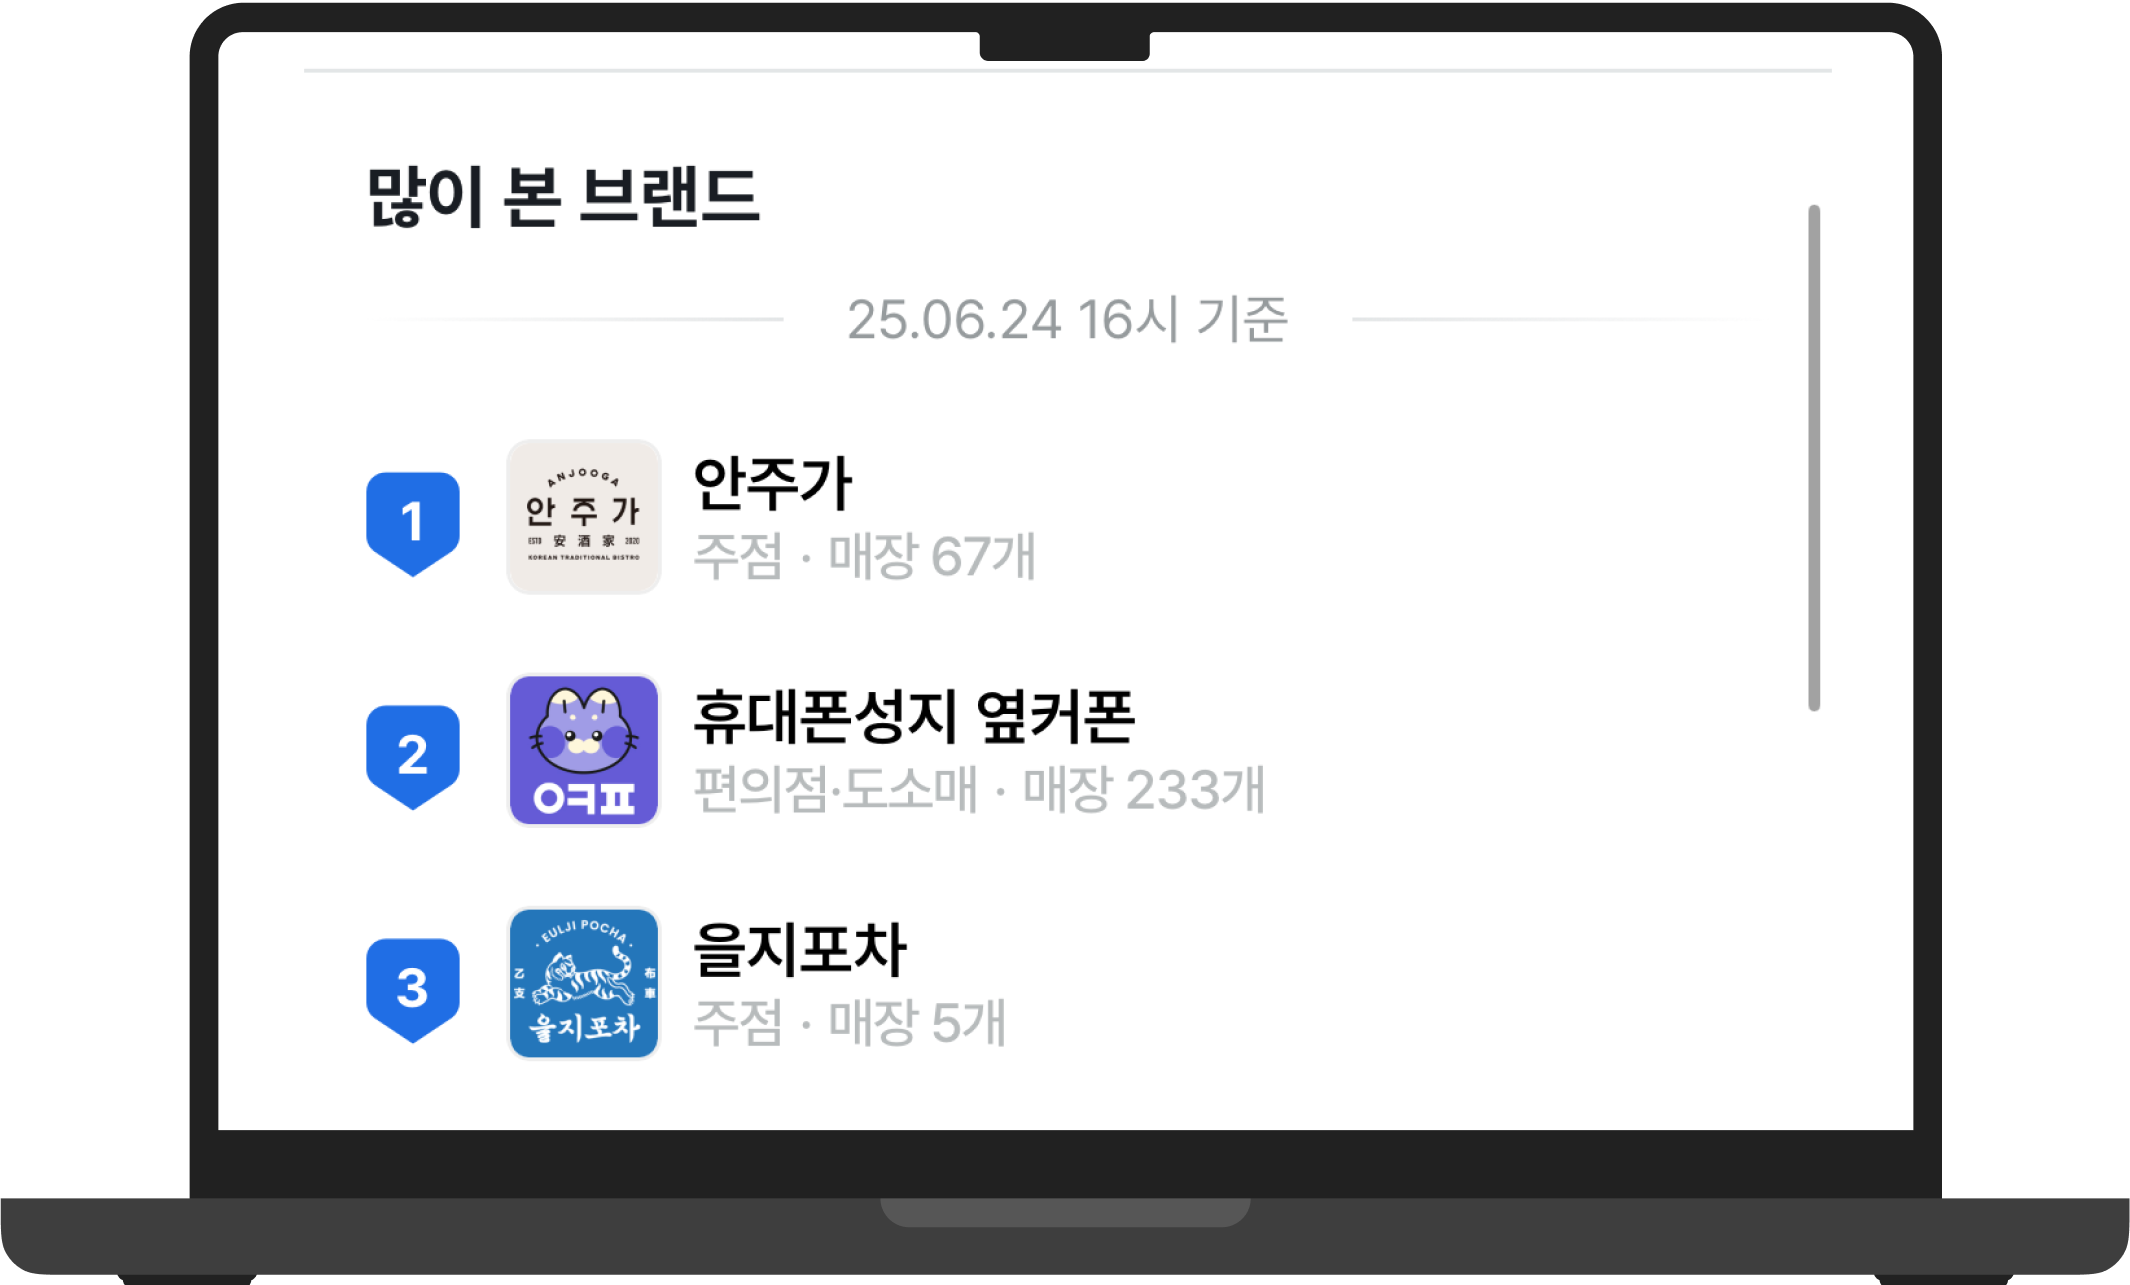2130x1285 pixels.
Task: Click the 많이 본 브랜드 heading
Action: coord(564,196)
